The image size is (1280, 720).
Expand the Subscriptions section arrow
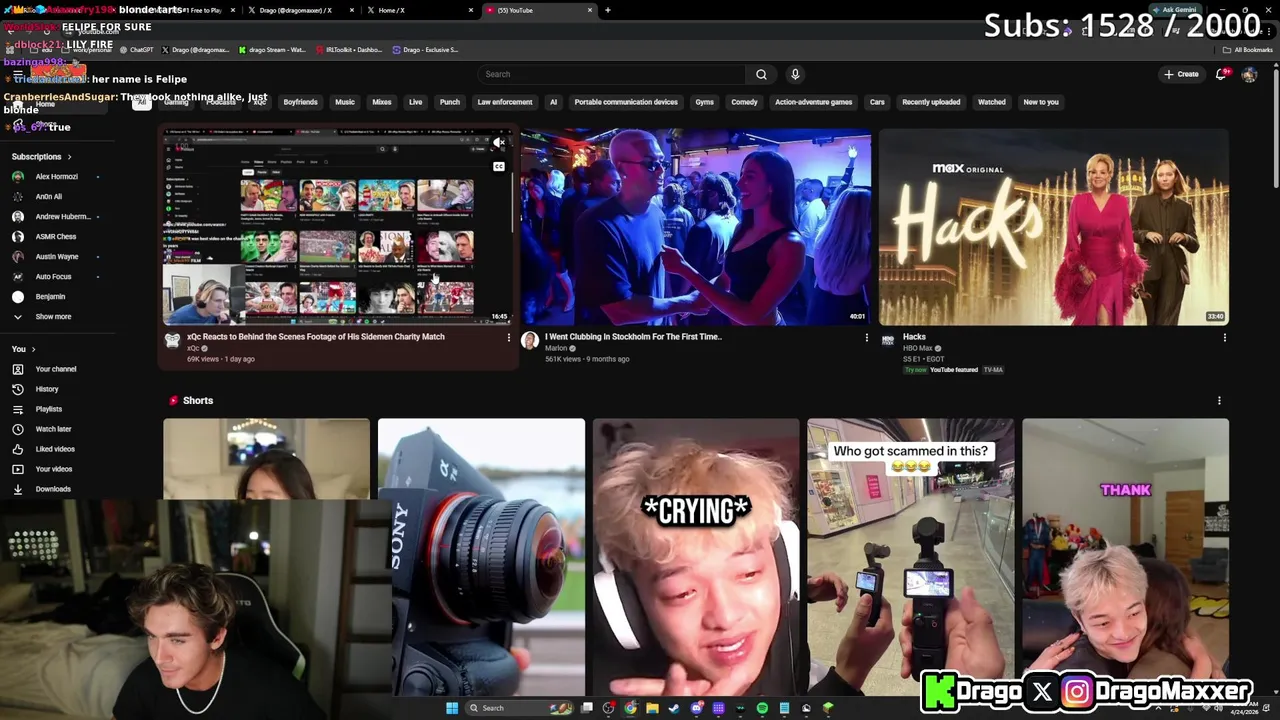click(x=69, y=157)
